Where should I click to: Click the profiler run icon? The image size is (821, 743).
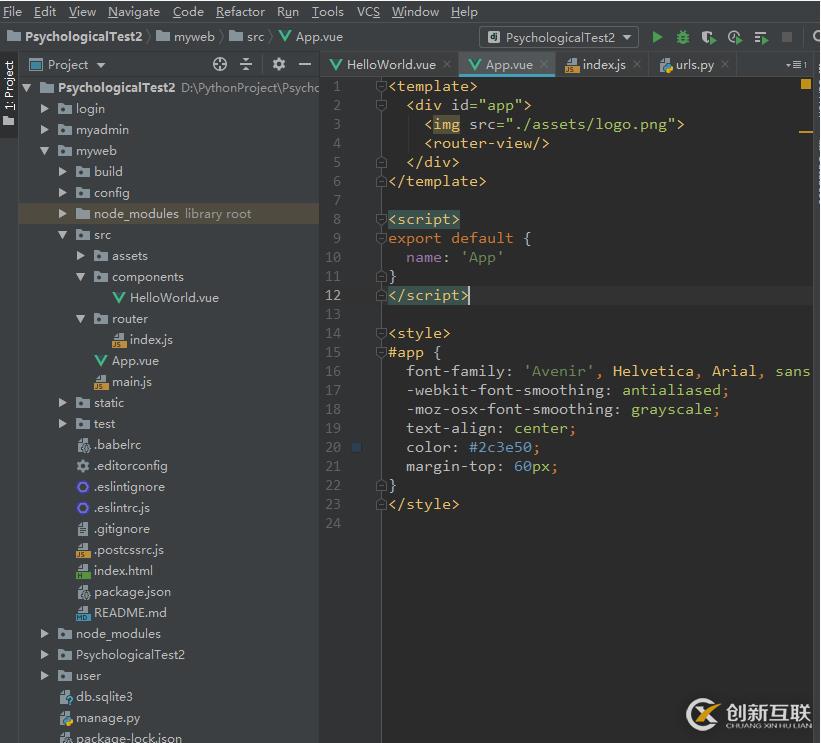pyautogui.click(x=735, y=37)
